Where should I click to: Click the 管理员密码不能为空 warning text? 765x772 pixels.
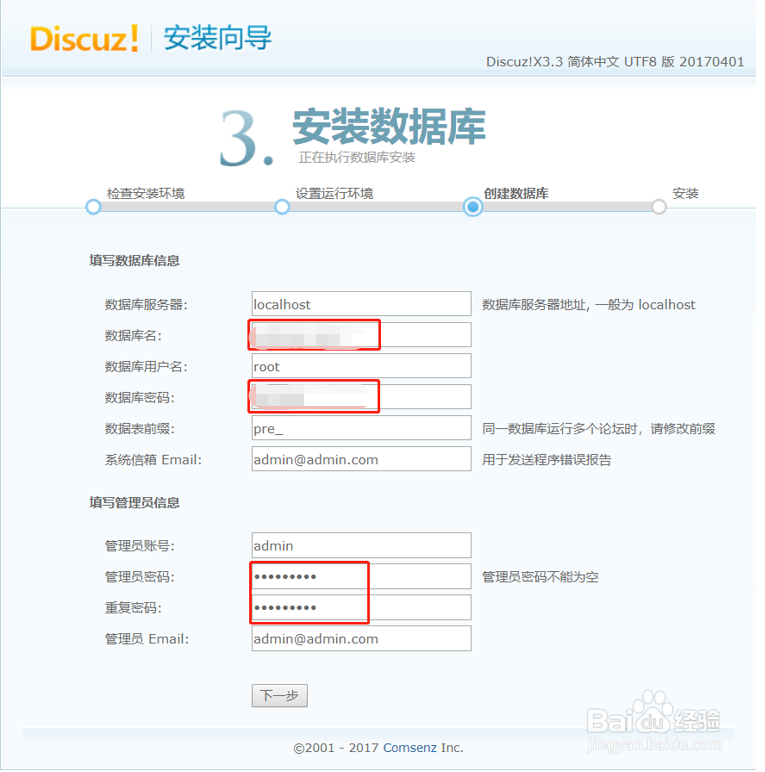pos(540,577)
